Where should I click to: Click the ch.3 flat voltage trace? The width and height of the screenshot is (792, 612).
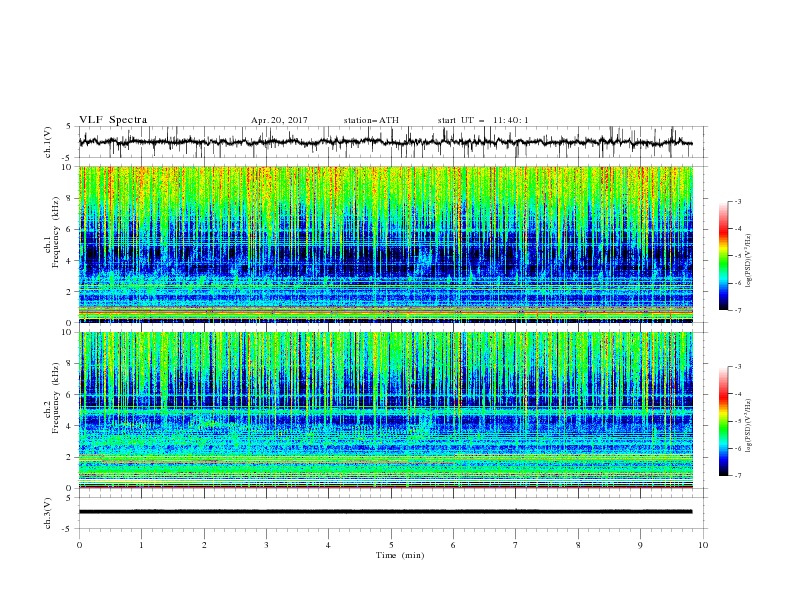click(x=385, y=512)
